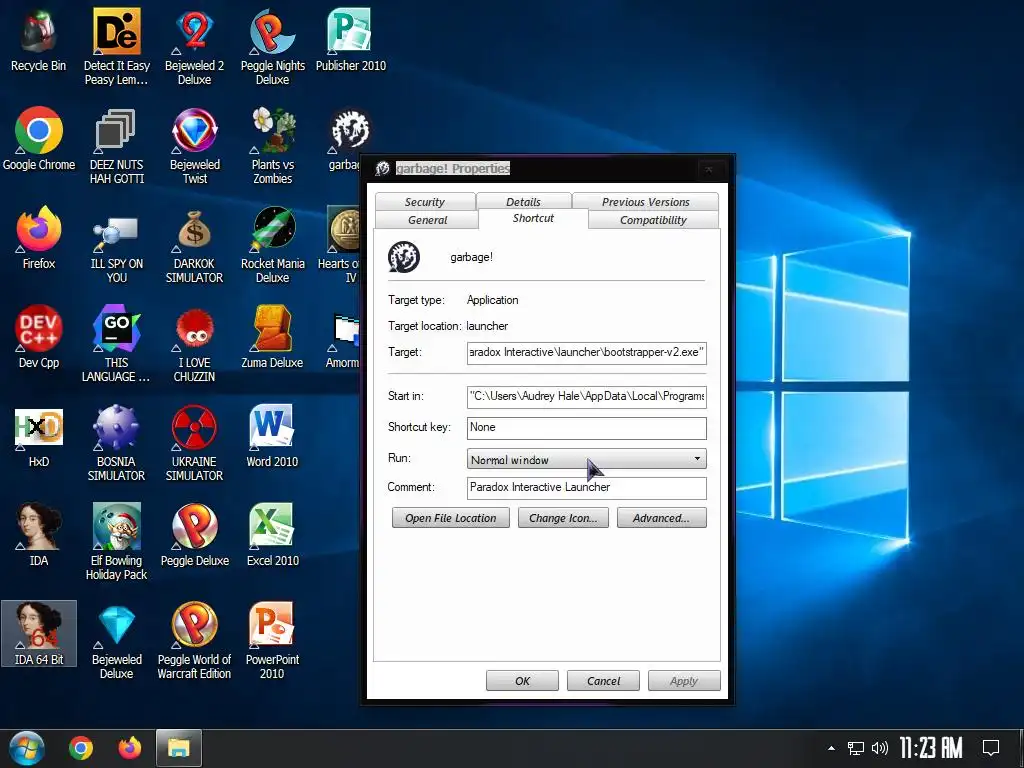Switch to the Compatibility tab
Screen dimensions: 1024x768
(653, 220)
